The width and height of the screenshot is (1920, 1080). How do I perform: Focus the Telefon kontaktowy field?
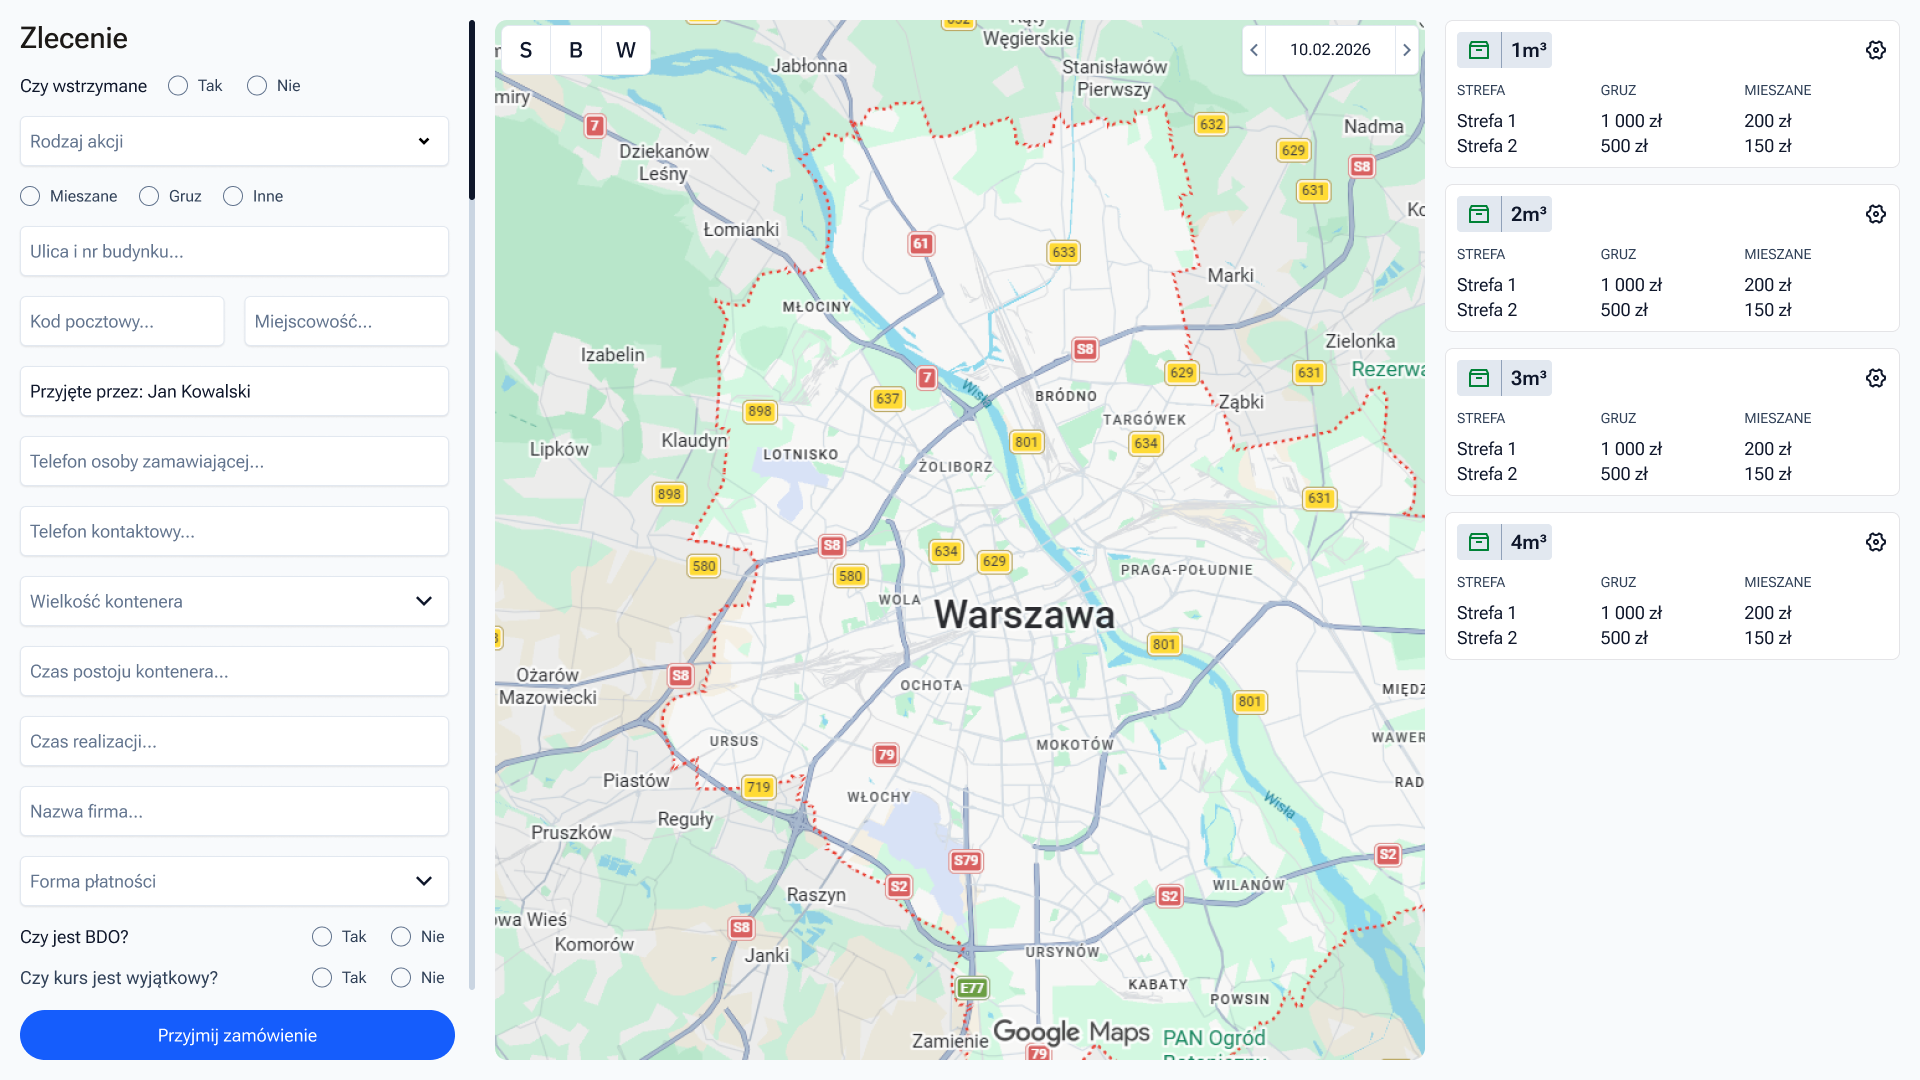234,531
